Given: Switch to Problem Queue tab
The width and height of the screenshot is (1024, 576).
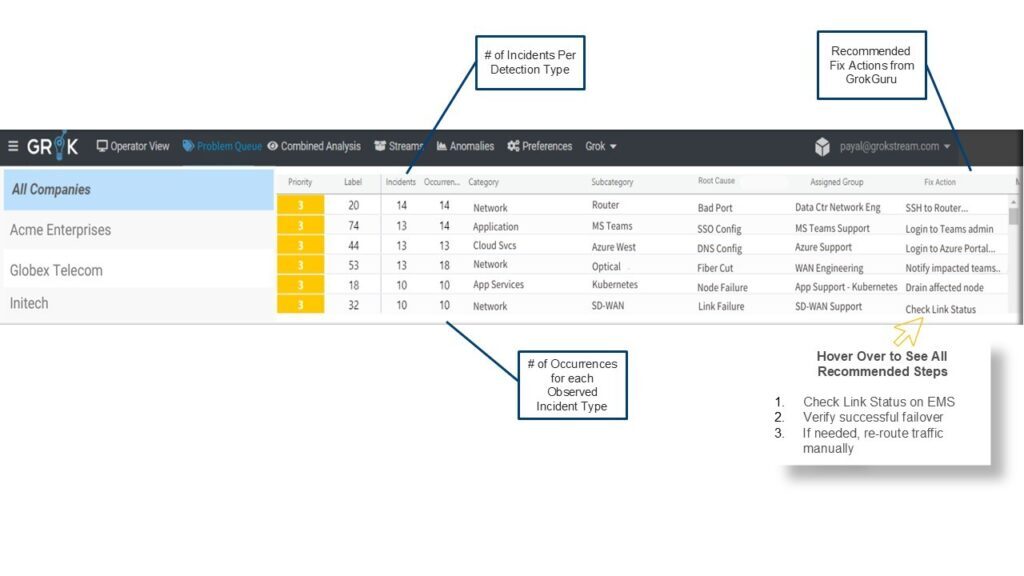Looking at the screenshot, I should coord(222,146).
